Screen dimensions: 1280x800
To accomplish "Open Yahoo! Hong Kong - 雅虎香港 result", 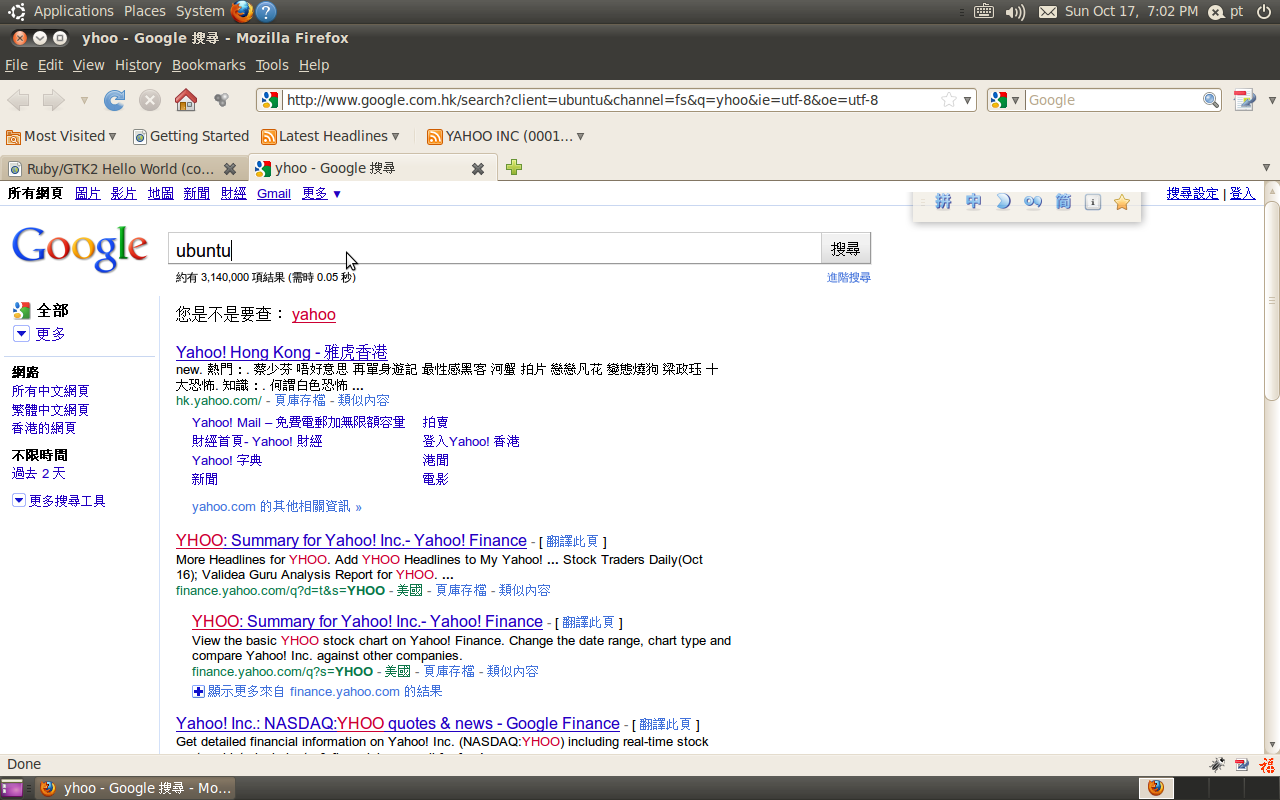I will [281, 352].
